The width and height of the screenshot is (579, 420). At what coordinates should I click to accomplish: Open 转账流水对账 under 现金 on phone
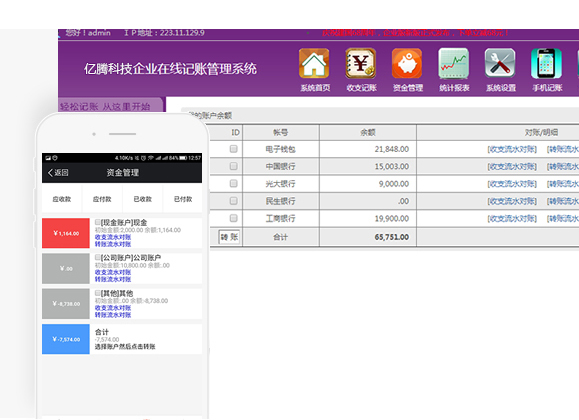(113, 244)
